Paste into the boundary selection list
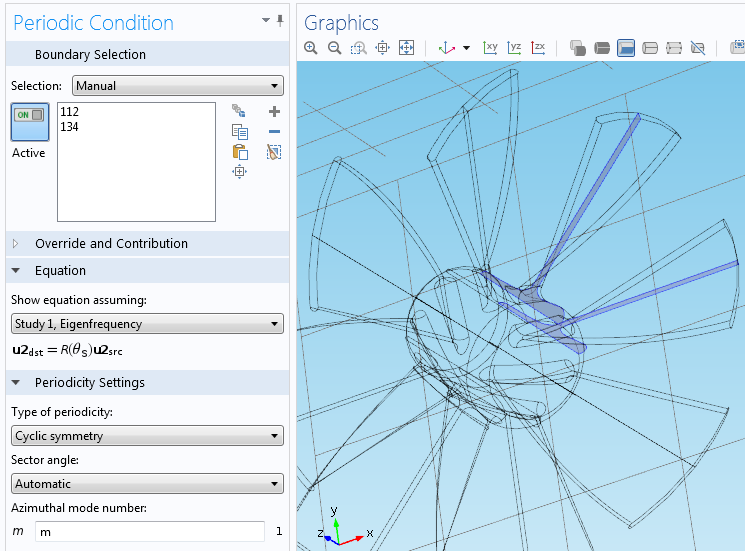The height and width of the screenshot is (551, 745). click(240, 152)
